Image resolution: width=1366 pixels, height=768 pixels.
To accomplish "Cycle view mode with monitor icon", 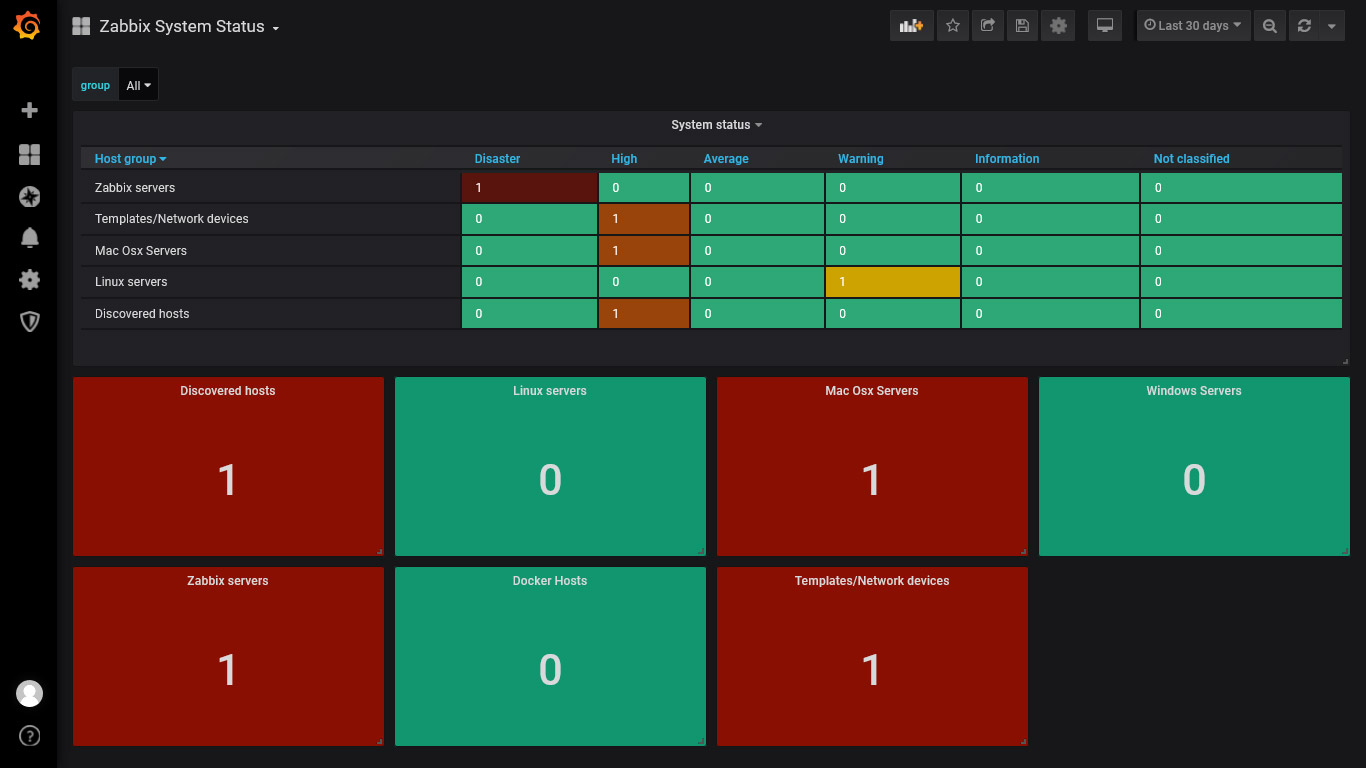I will click(1105, 26).
